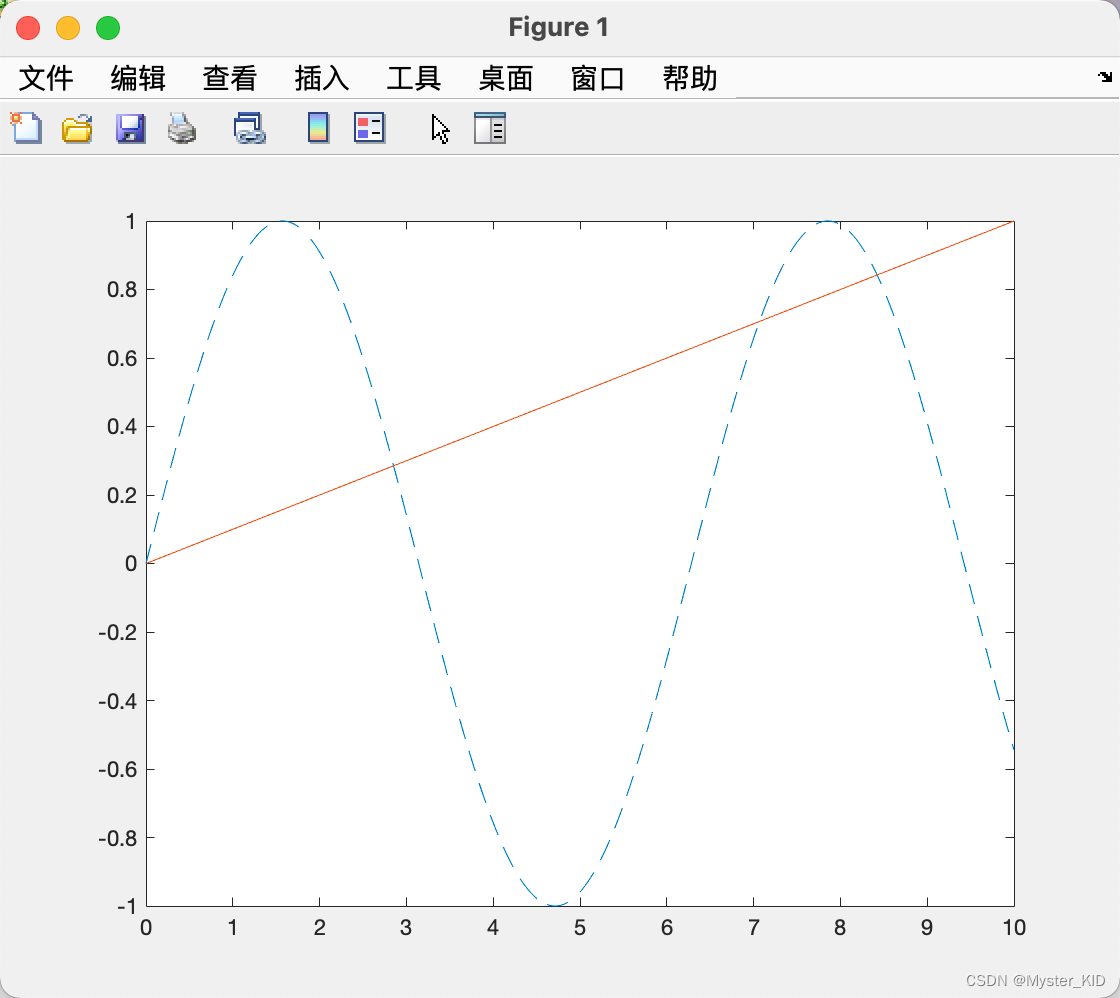Click the green full-screen window button
Image resolution: width=1120 pixels, height=998 pixels.
point(108,28)
